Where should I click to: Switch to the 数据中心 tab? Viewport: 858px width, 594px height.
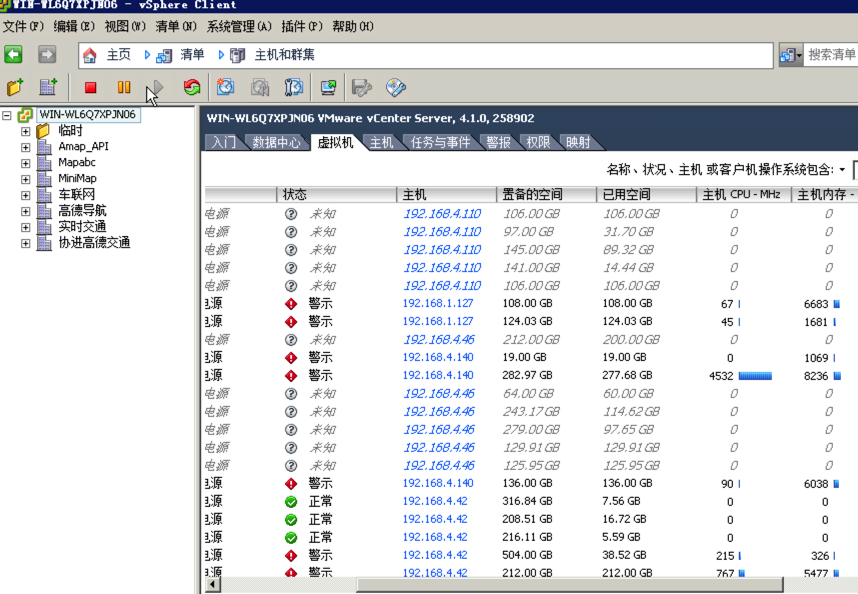[276, 143]
